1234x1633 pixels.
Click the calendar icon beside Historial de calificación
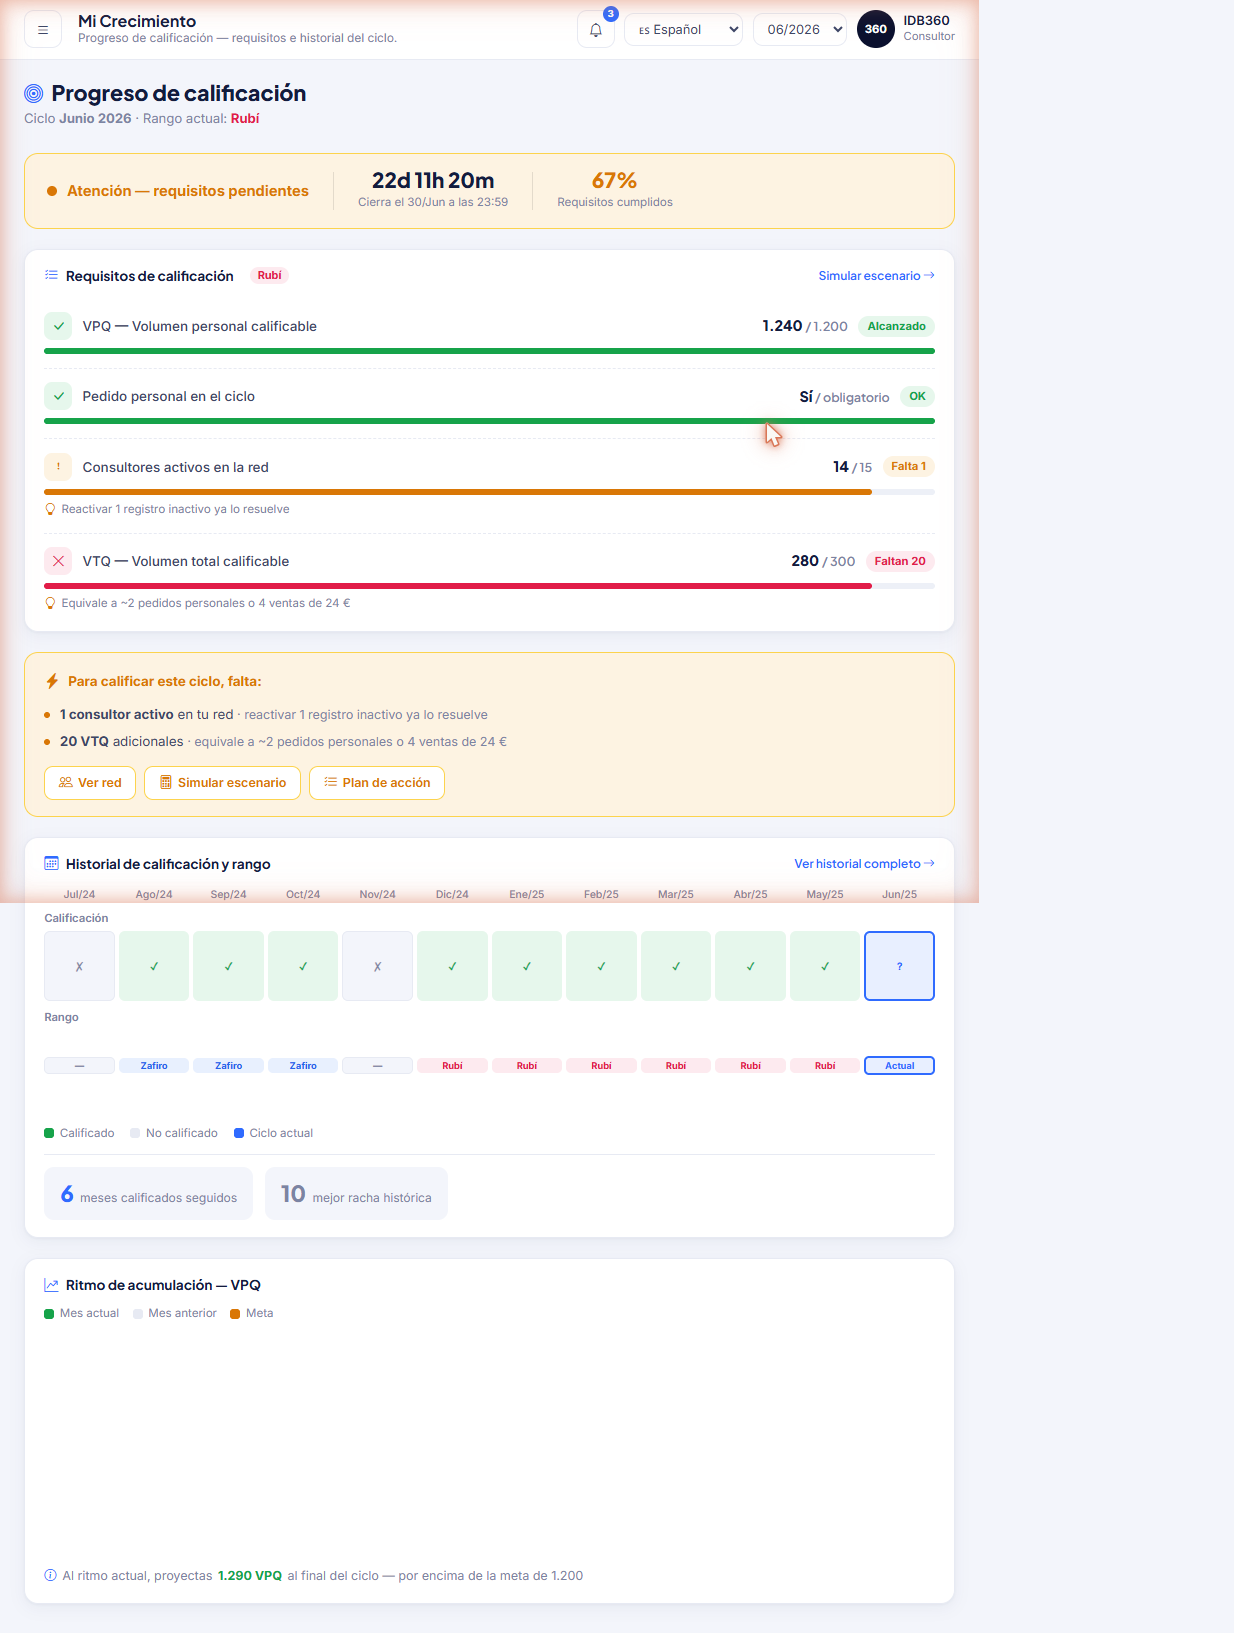click(51, 863)
